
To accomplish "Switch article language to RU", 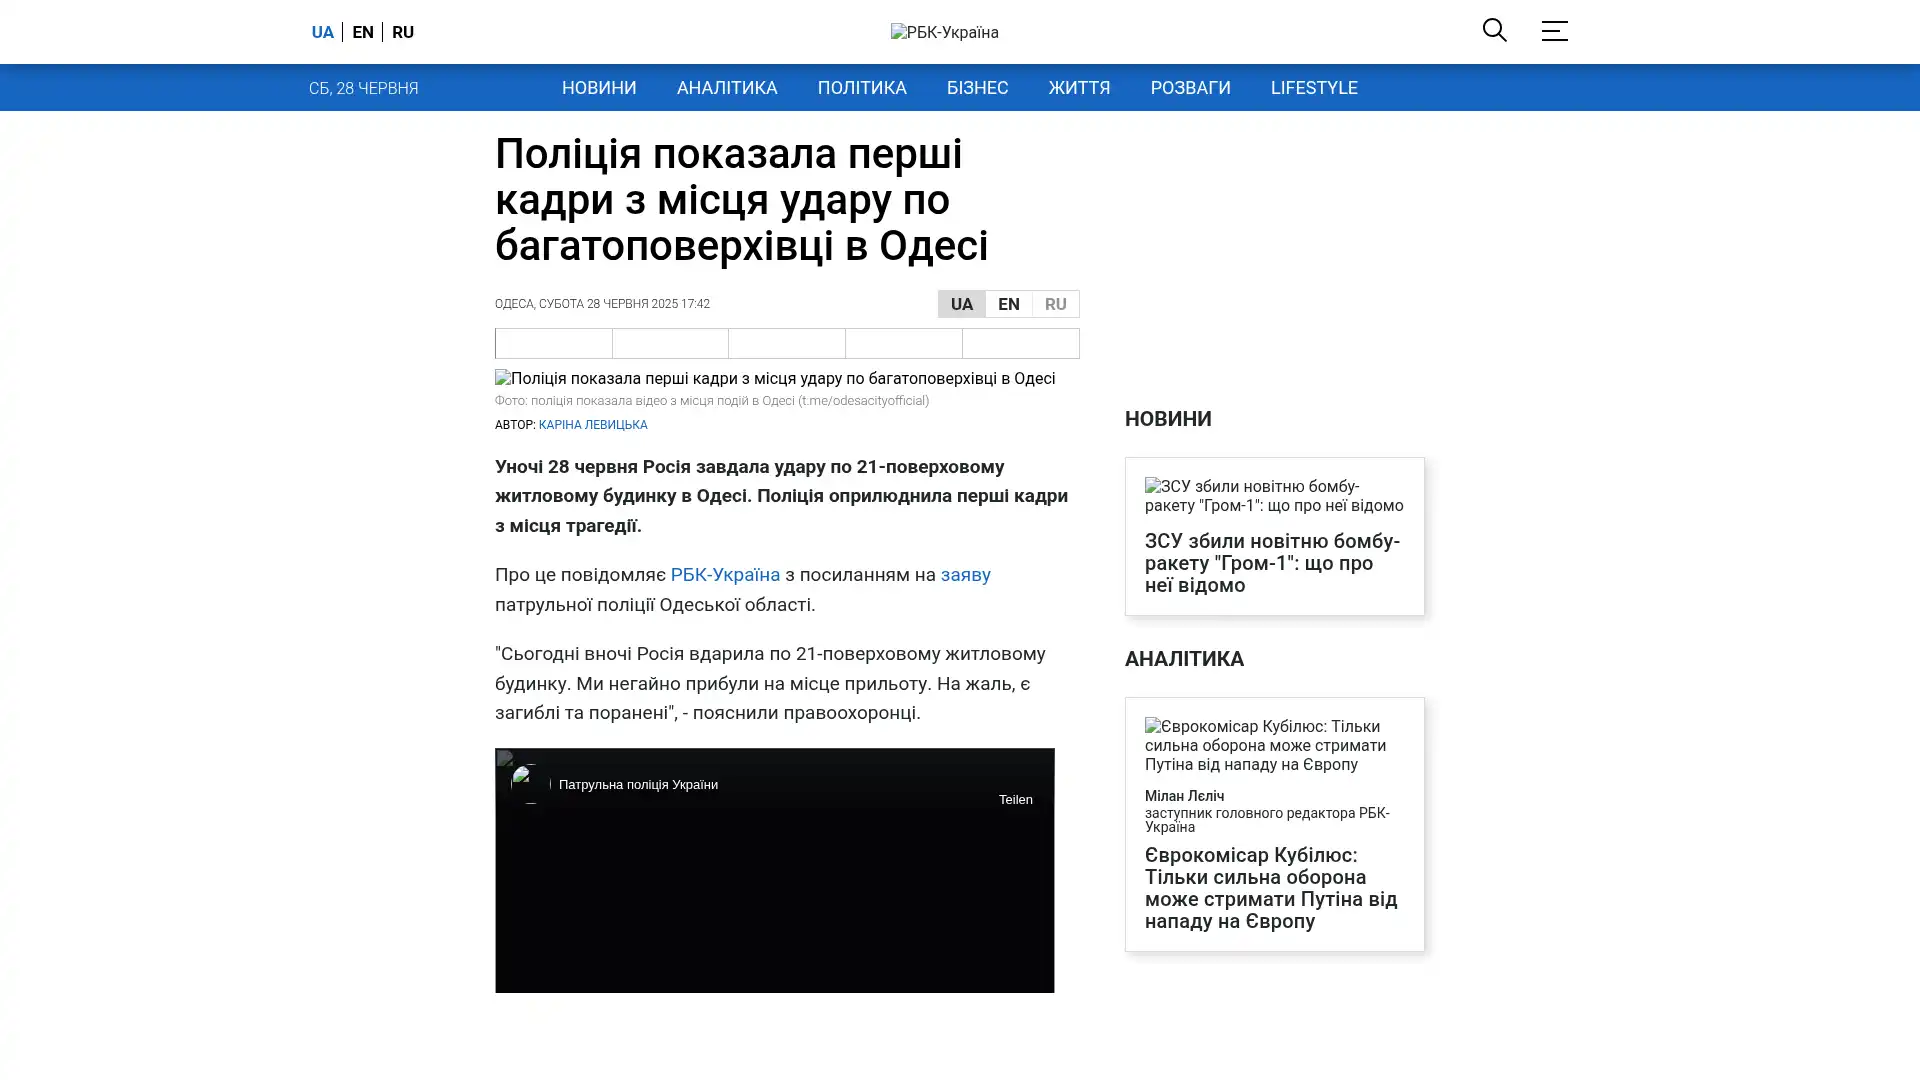I will [1055, 304].
